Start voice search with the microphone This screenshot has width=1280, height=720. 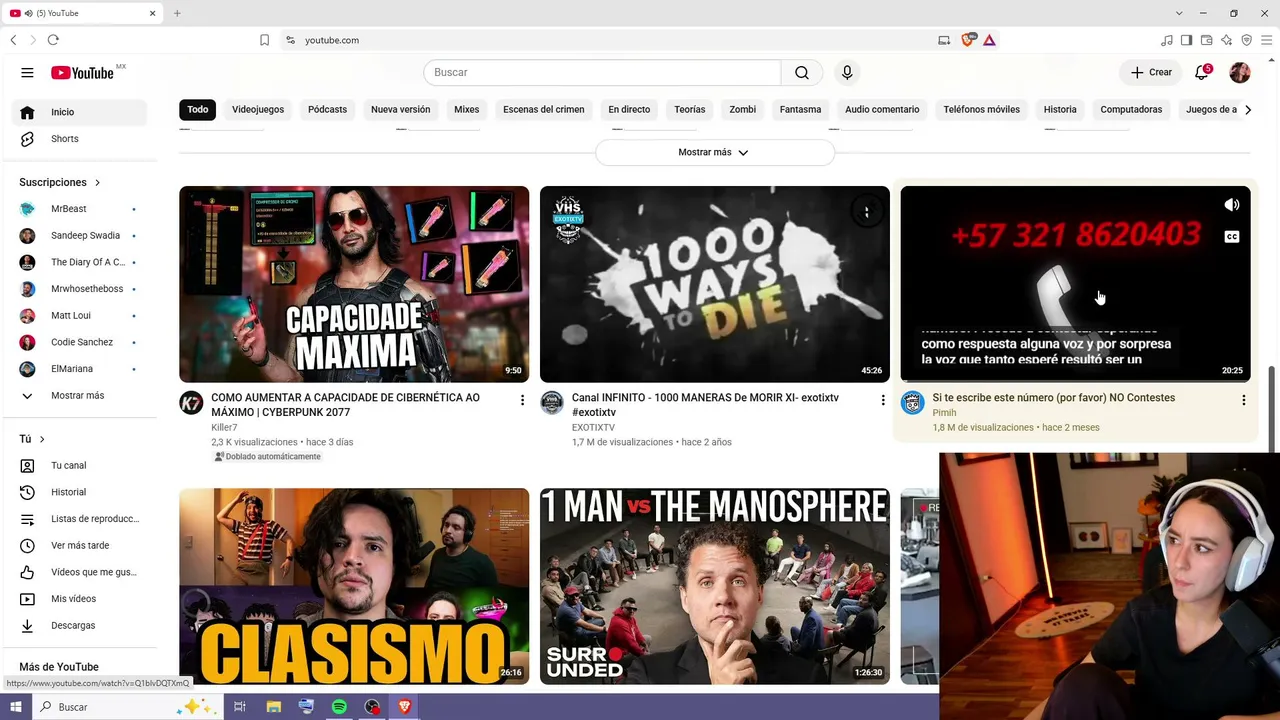pos(847,73)
